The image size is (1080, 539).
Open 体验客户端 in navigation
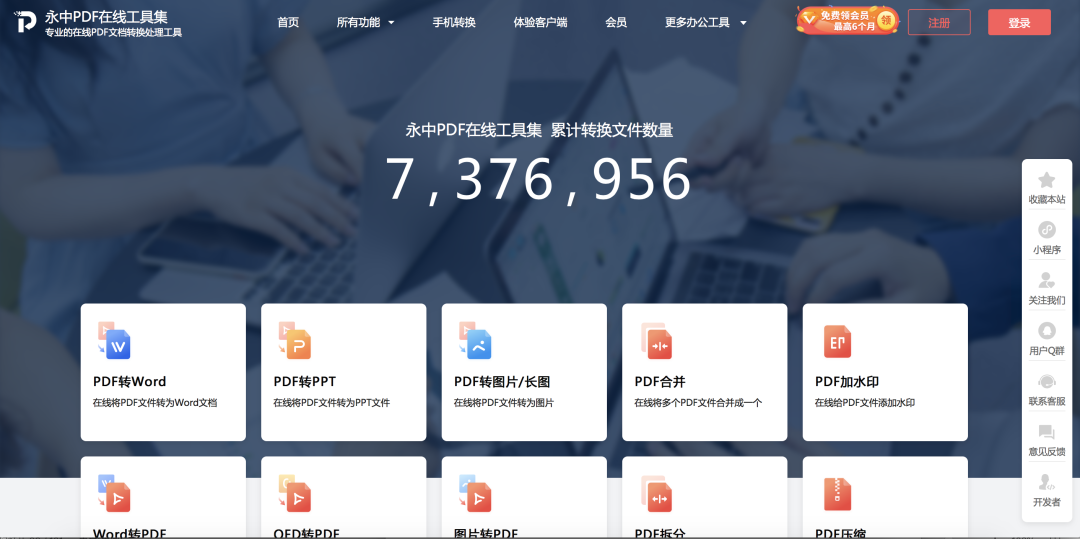(540, 23)
